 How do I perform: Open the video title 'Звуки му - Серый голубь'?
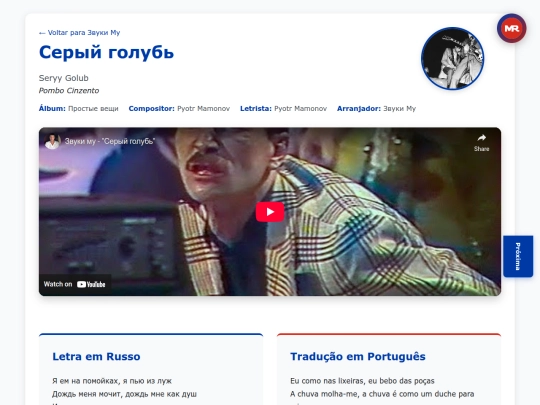point(110,141)
